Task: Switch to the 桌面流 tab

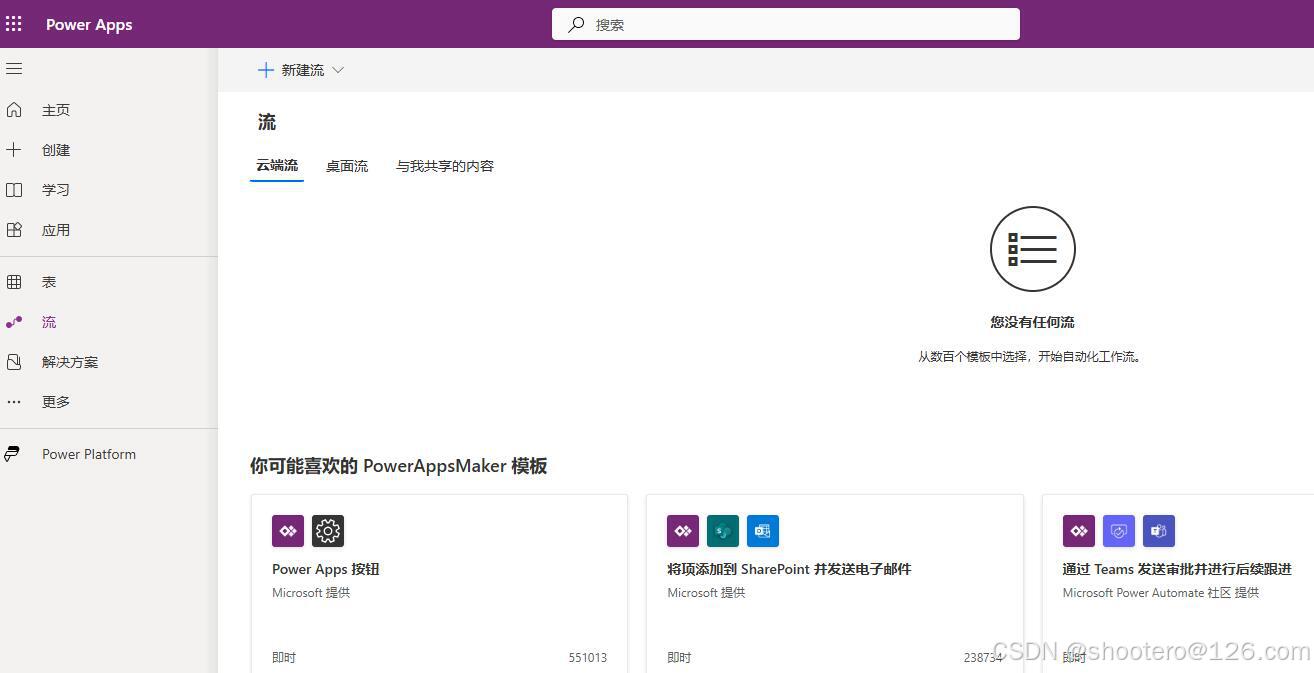Action: (347, 166)
